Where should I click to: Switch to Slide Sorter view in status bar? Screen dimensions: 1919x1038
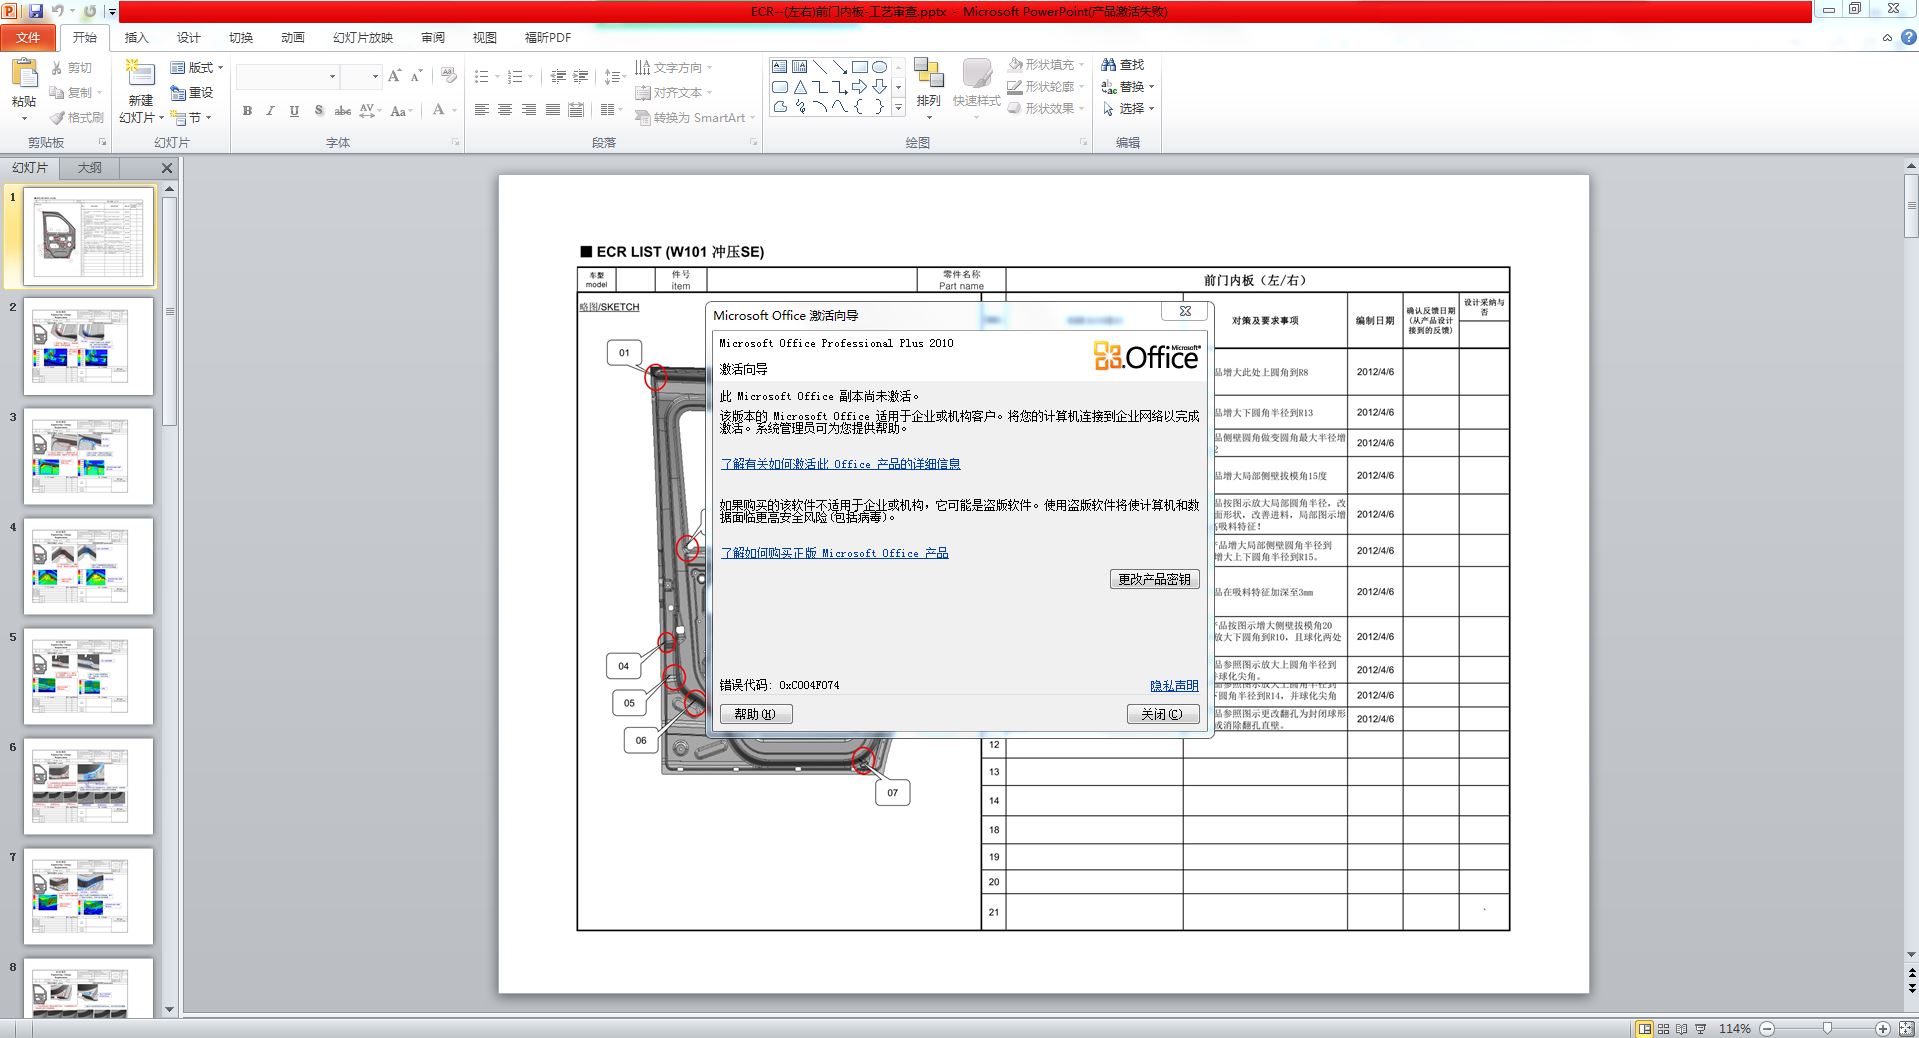click(1663, 1029)
